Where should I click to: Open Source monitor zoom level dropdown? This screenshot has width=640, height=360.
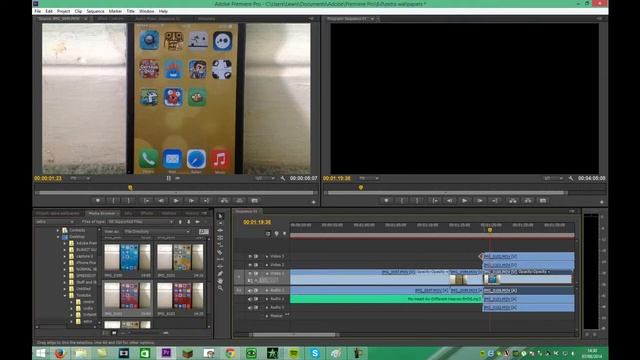tap(80, 178)
